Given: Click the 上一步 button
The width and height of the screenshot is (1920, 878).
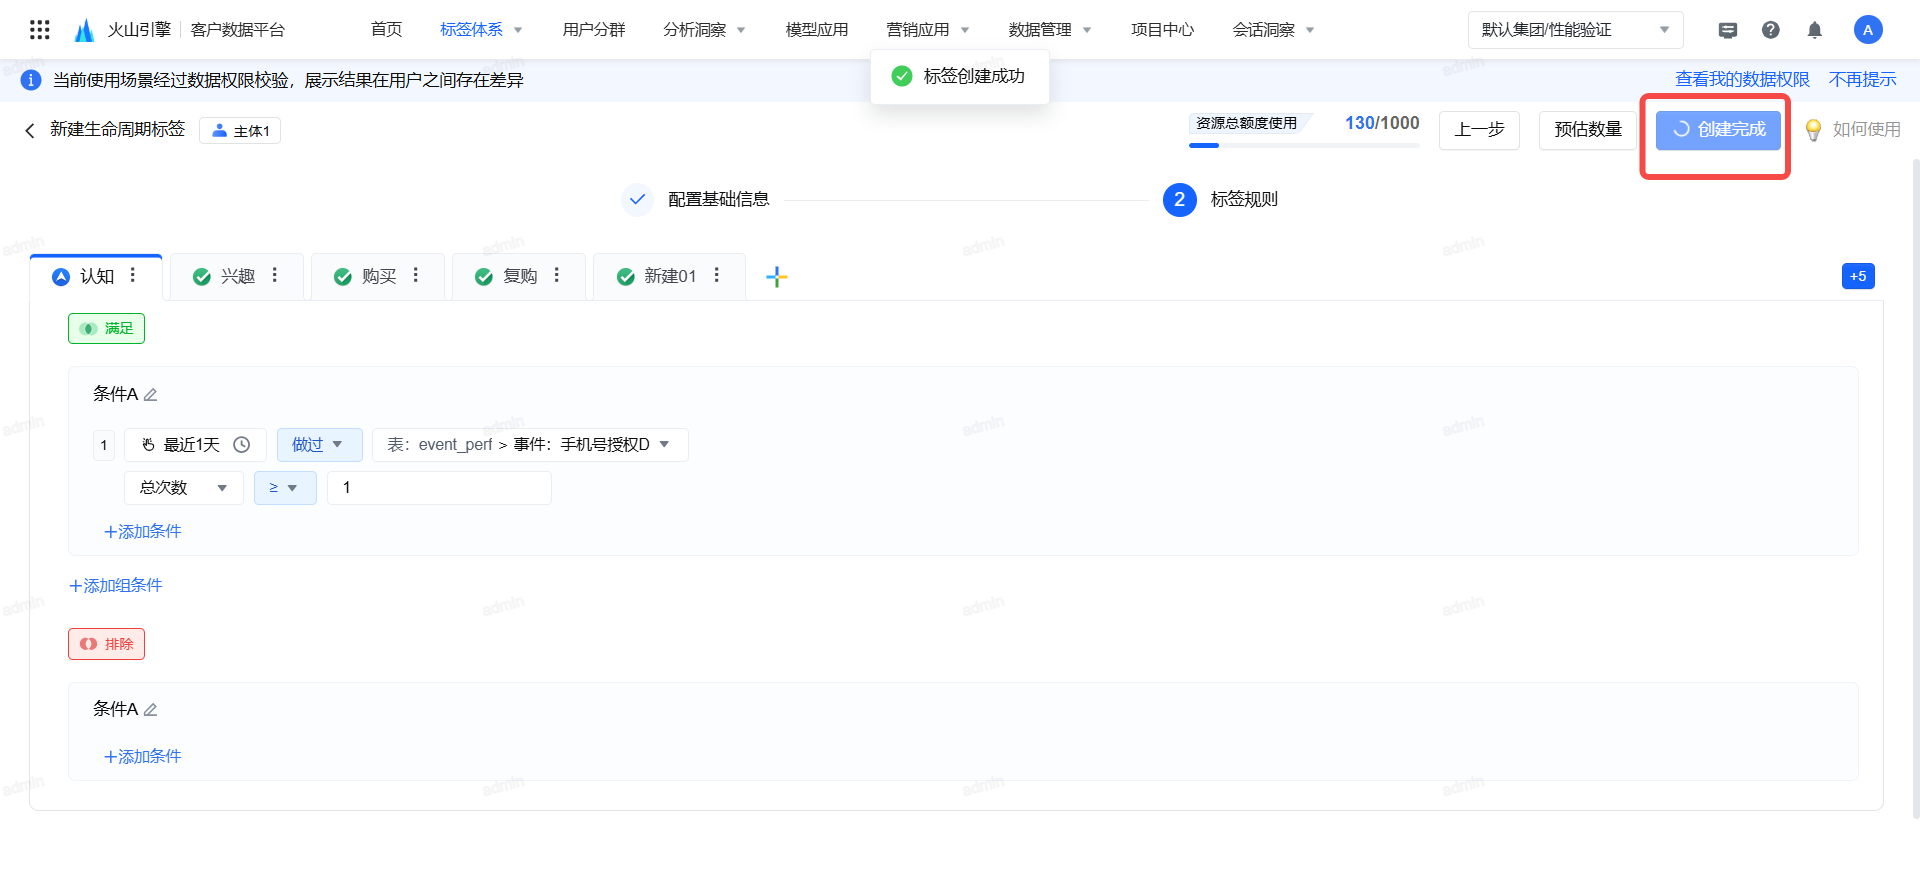Looking at the screenshot, I should coord(1479,130).
